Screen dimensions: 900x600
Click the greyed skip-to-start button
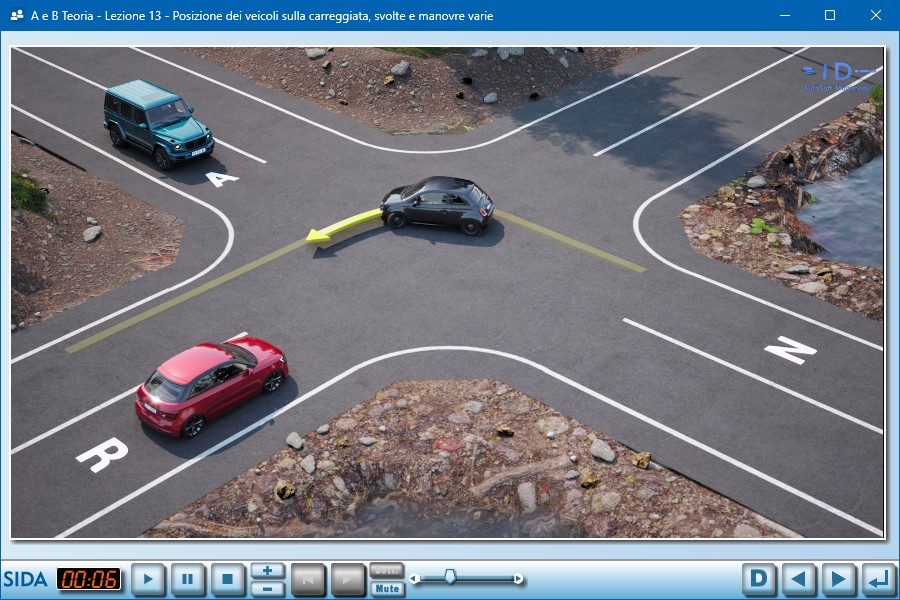point(308,579)
